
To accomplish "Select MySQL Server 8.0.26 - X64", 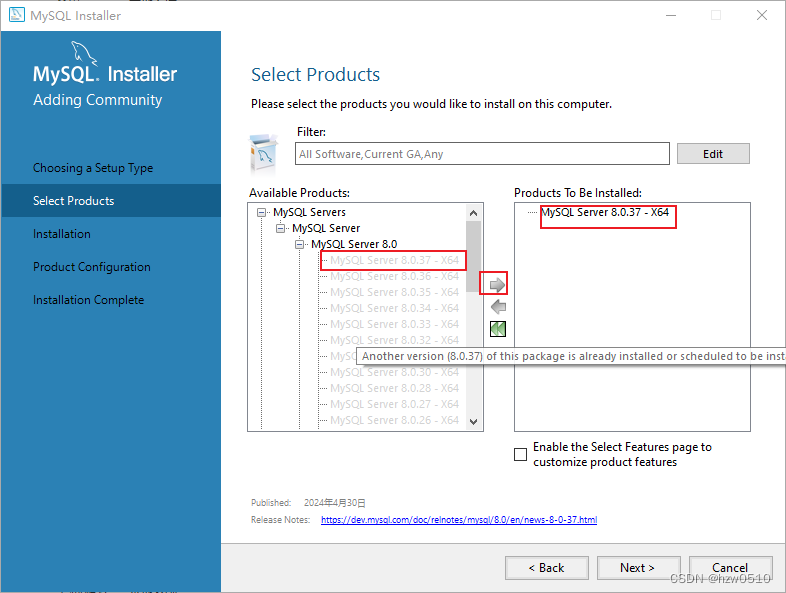I will click(394, 421).
